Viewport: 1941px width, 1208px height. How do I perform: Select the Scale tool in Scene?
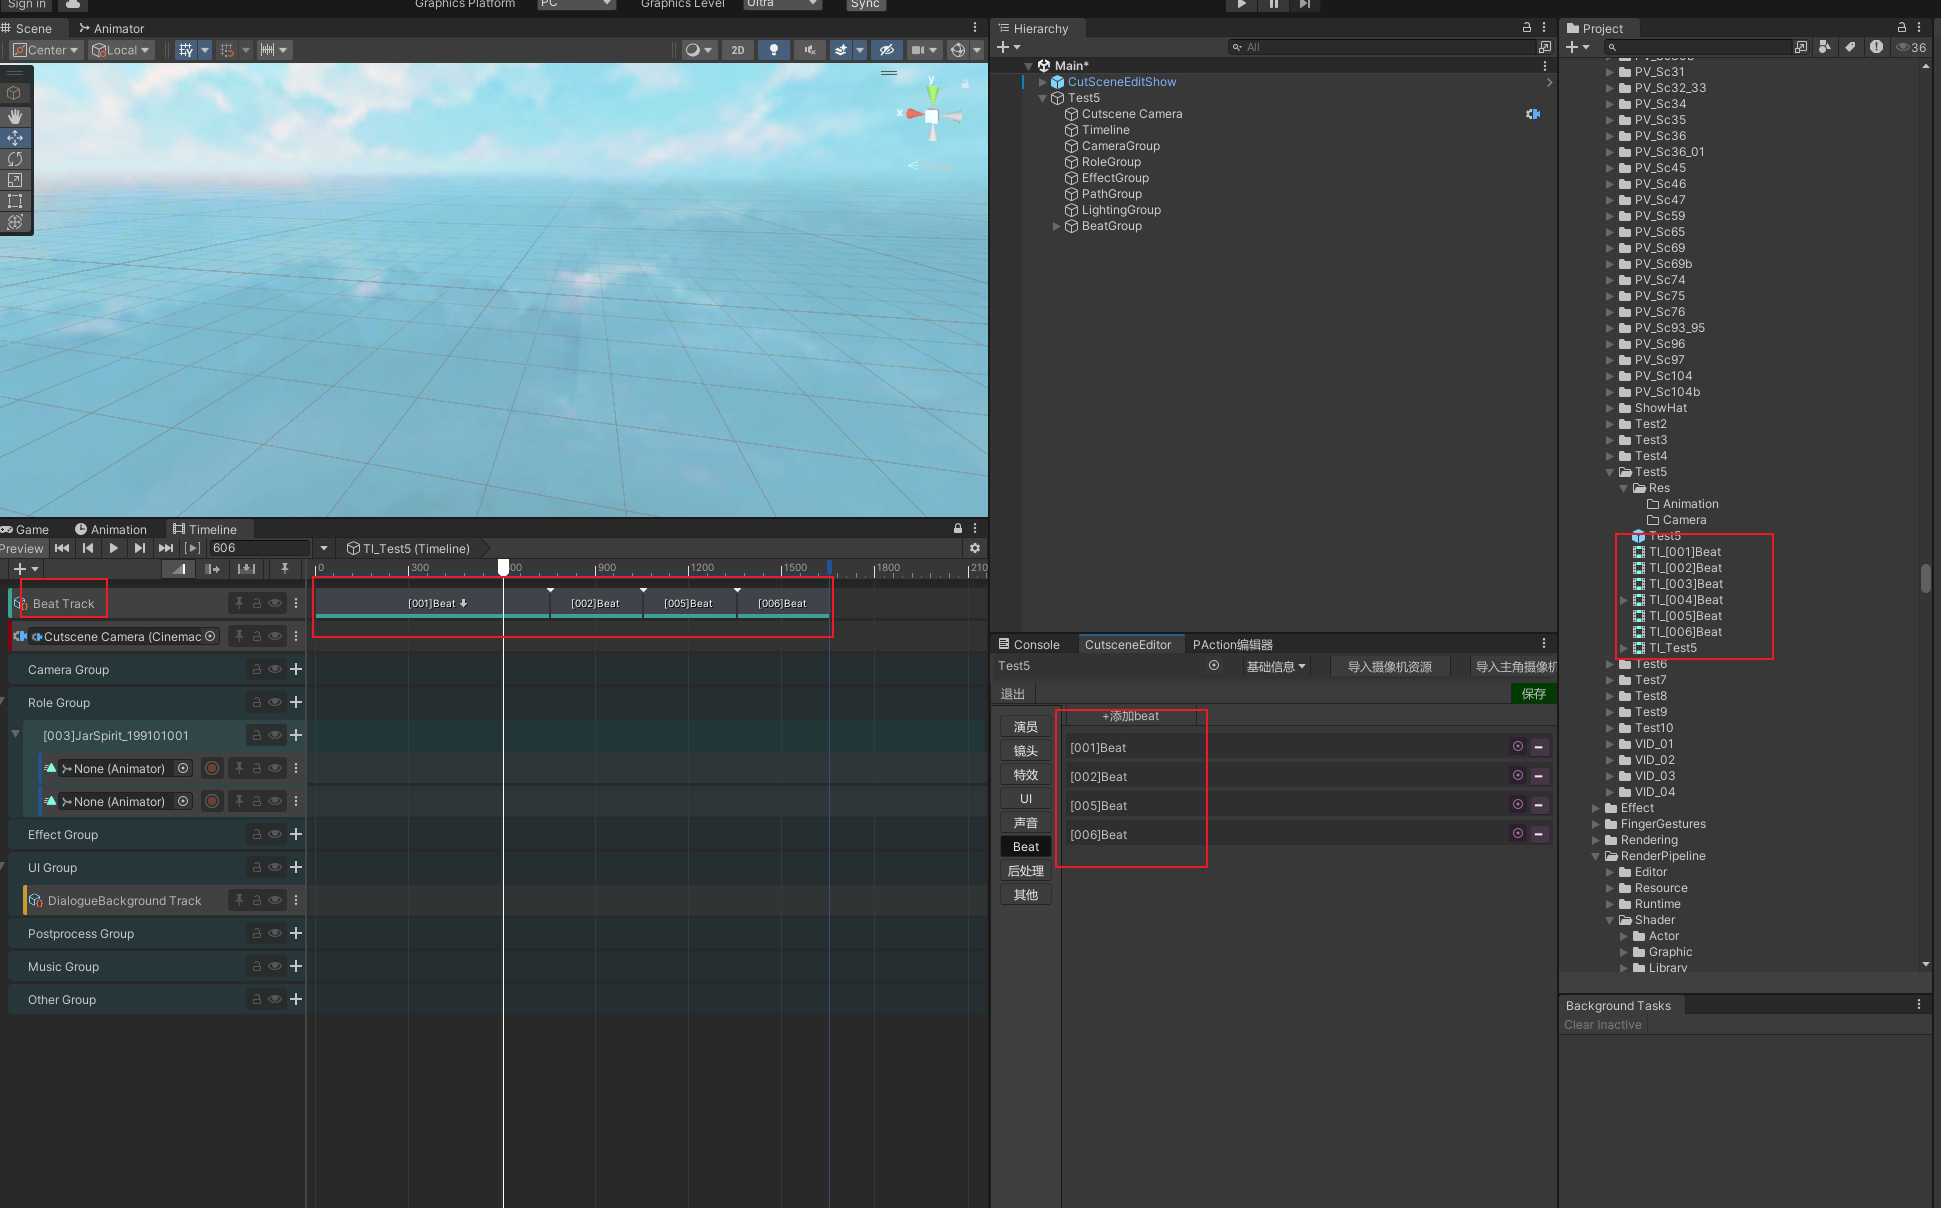tap(15, 180)
